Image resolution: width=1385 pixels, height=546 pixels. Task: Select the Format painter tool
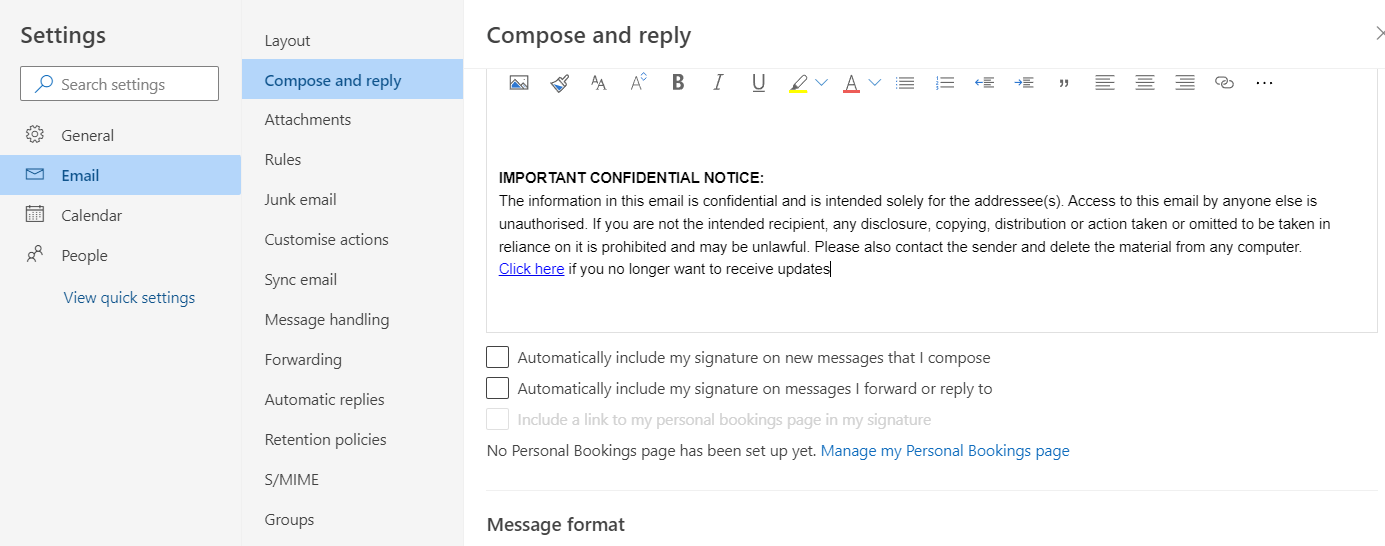coord(559,83)
